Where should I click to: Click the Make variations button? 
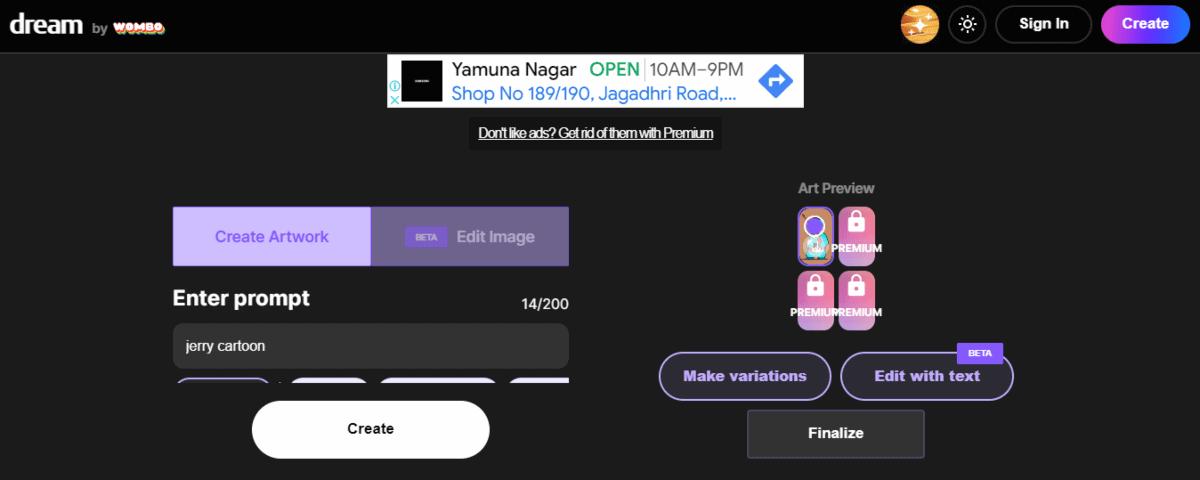[x=744, y=376]
